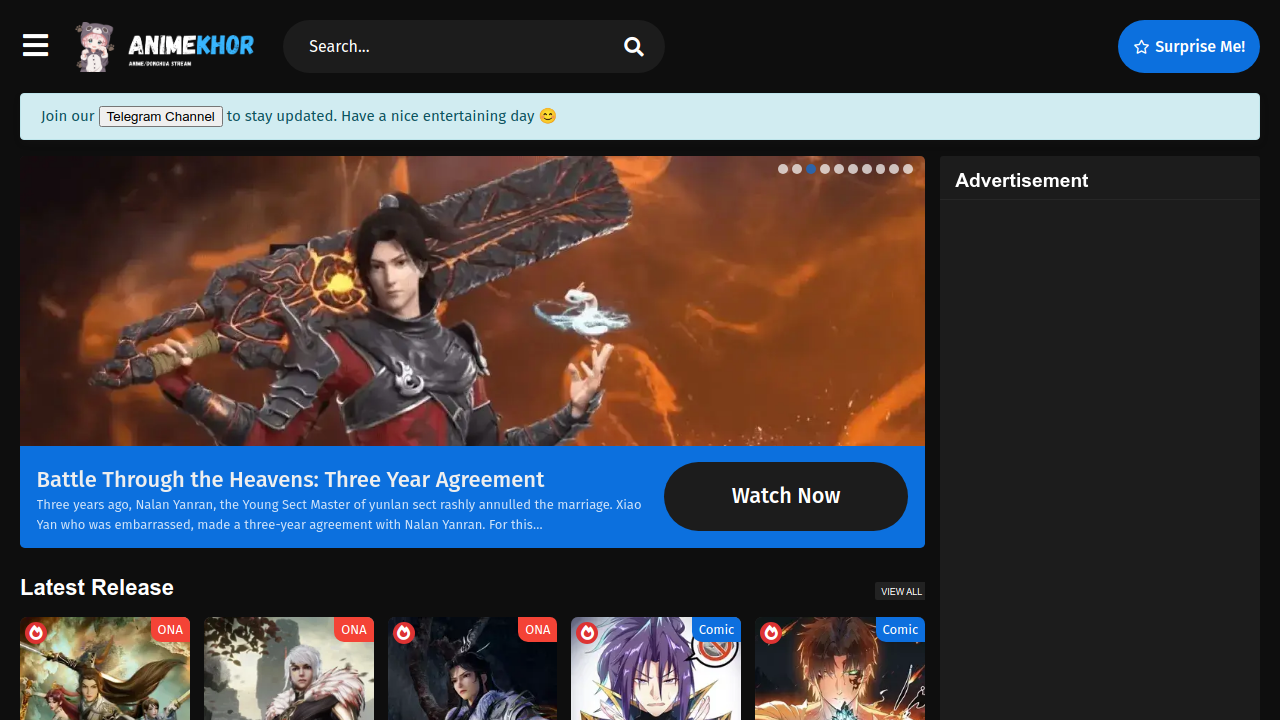Viewport: 1280px width, 720px height.
Task: Go to the first slider pagination dot
Action: pos(783,169)
